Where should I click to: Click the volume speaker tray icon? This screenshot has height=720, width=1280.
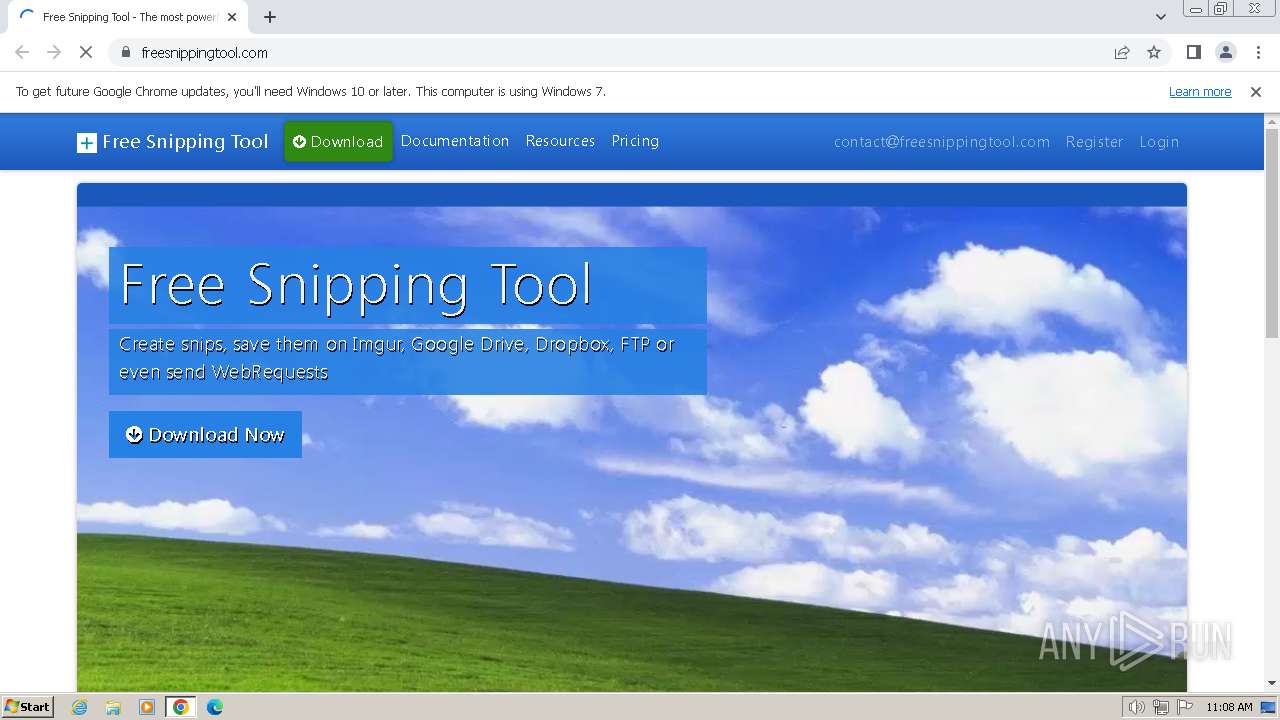[x=1137, y=707]
